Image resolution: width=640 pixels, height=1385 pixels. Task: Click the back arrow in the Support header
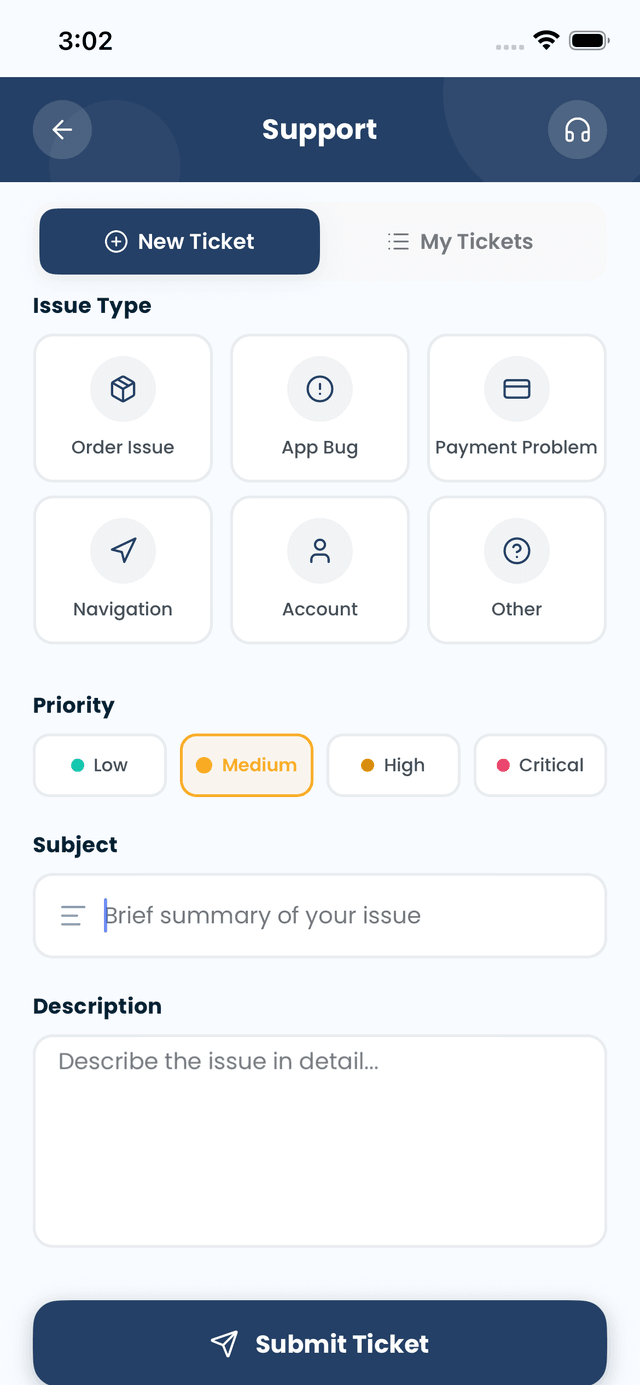tap(62, 129)
